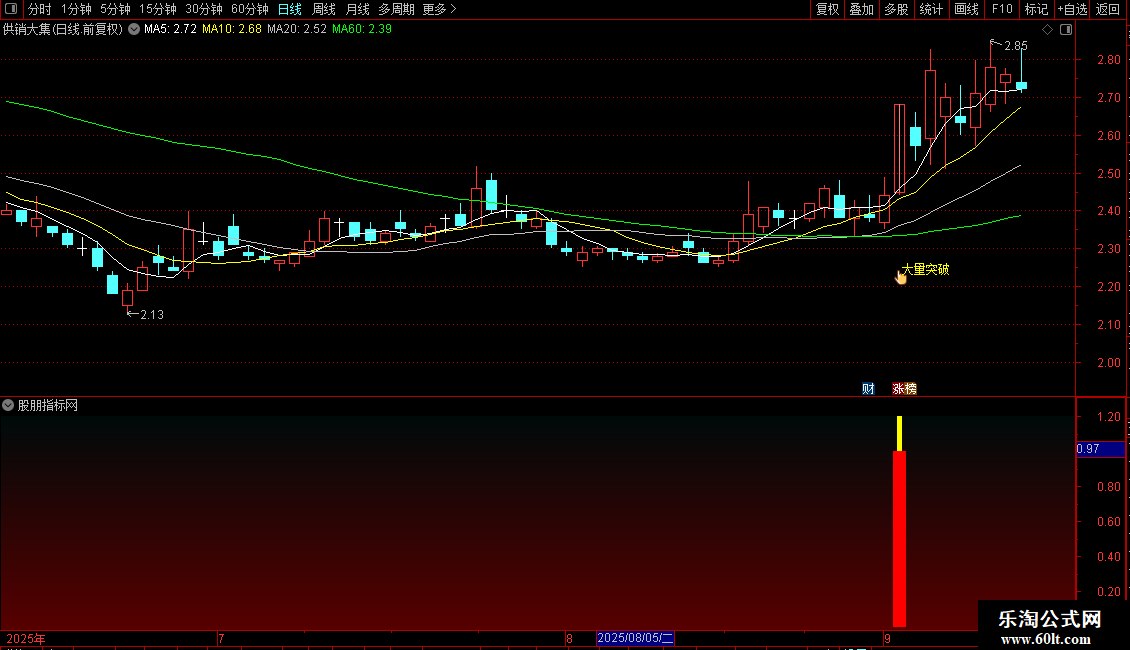Screen dimensions: 1130x650
Task: Select the 周线 weekly chart tab
Action: pyautogui.click(x=324, y=9)
